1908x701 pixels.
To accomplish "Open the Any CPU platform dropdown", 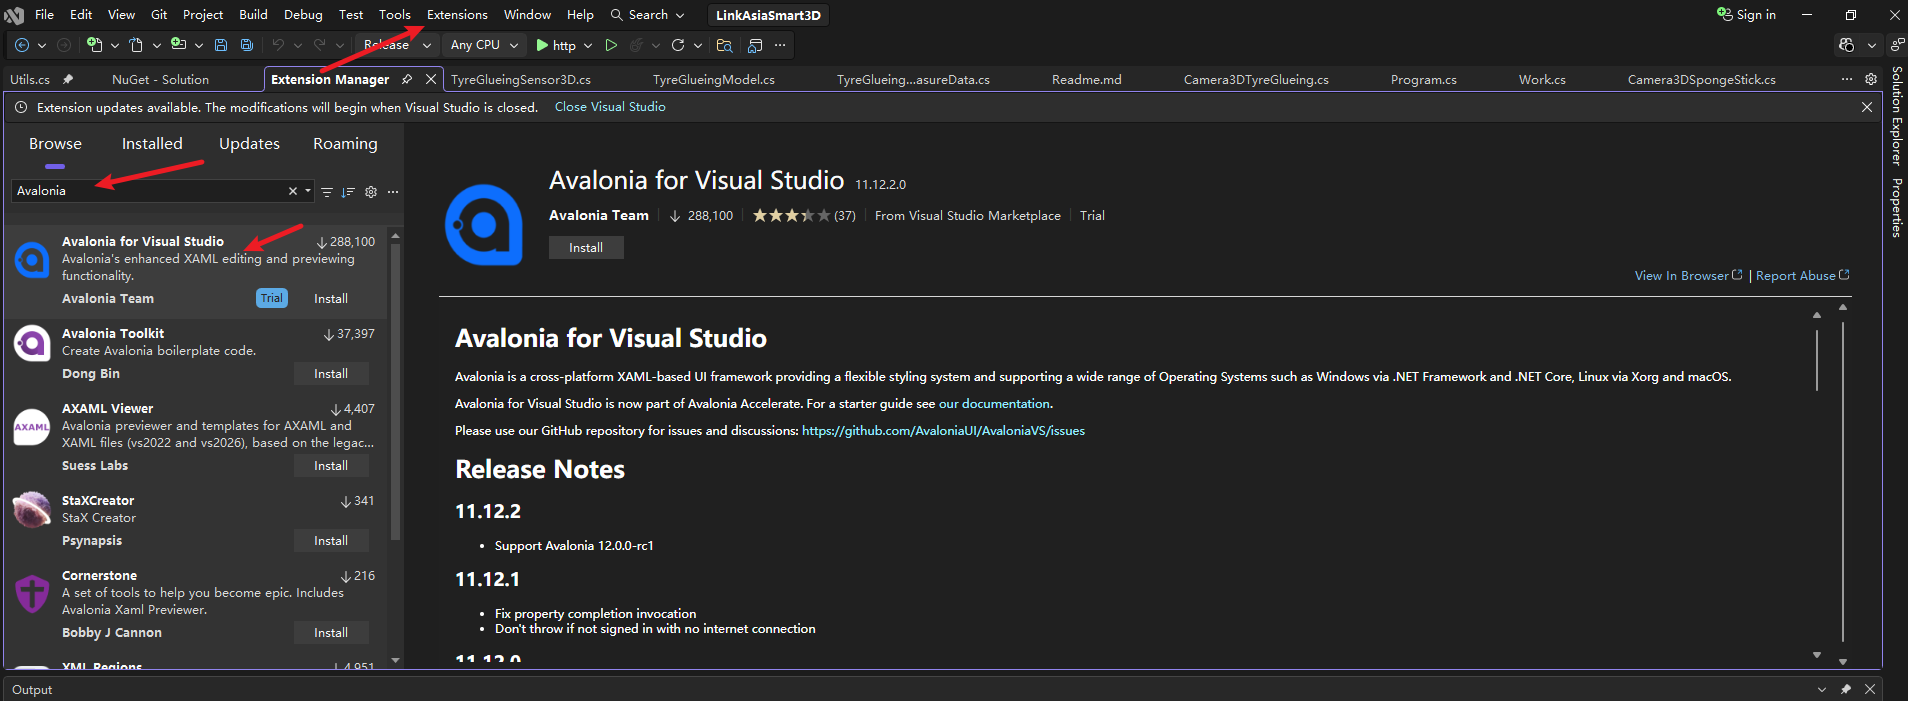I will [485, 45].
